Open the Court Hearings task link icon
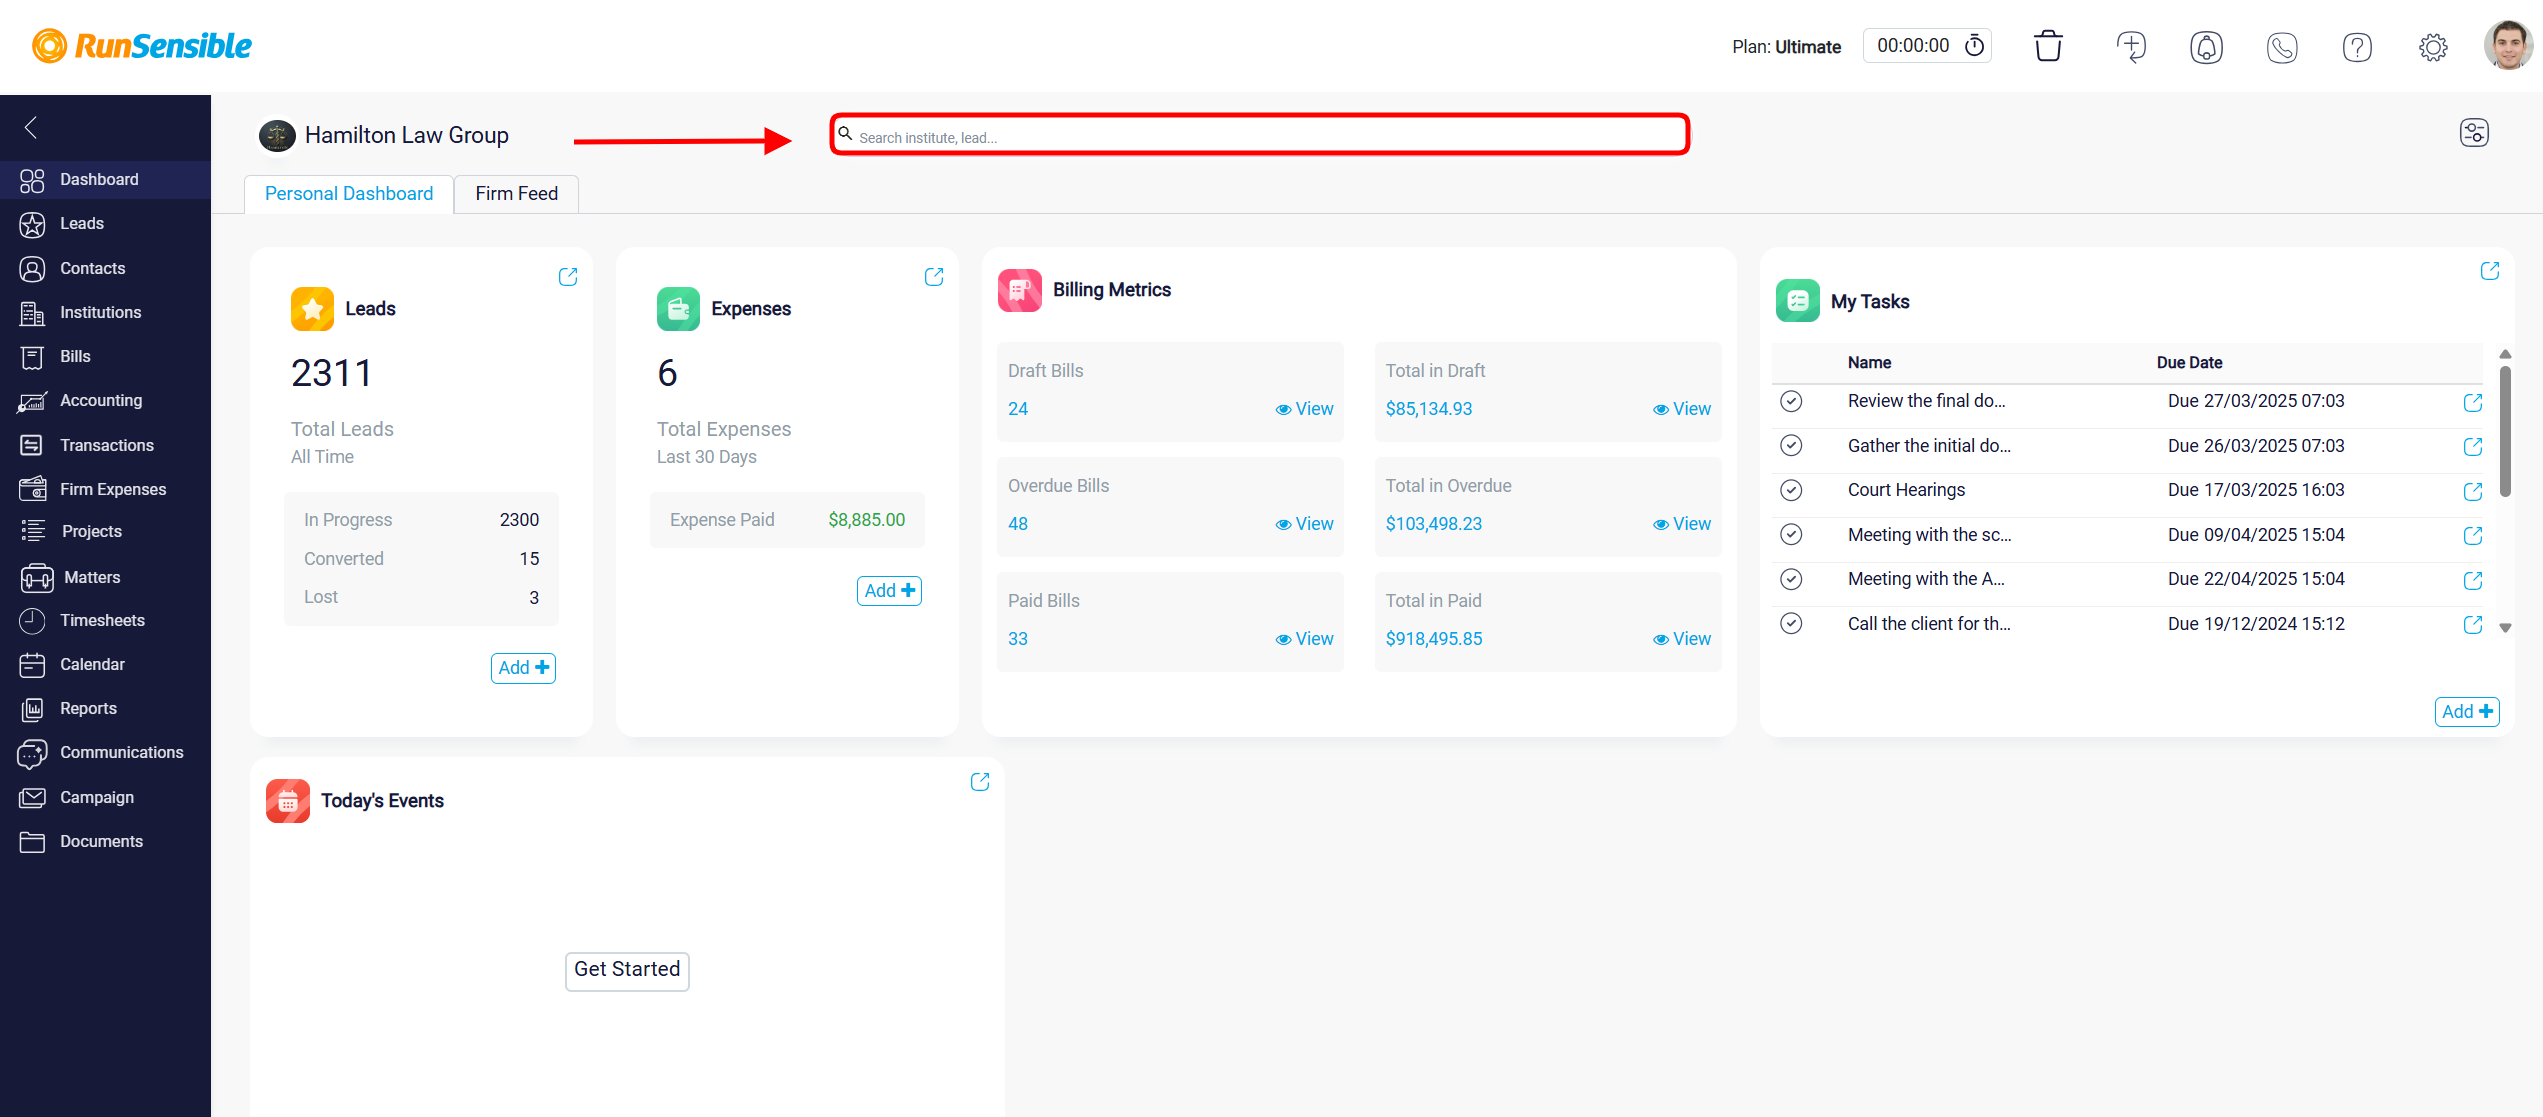2543x1117 pixels. point(2473,491)
